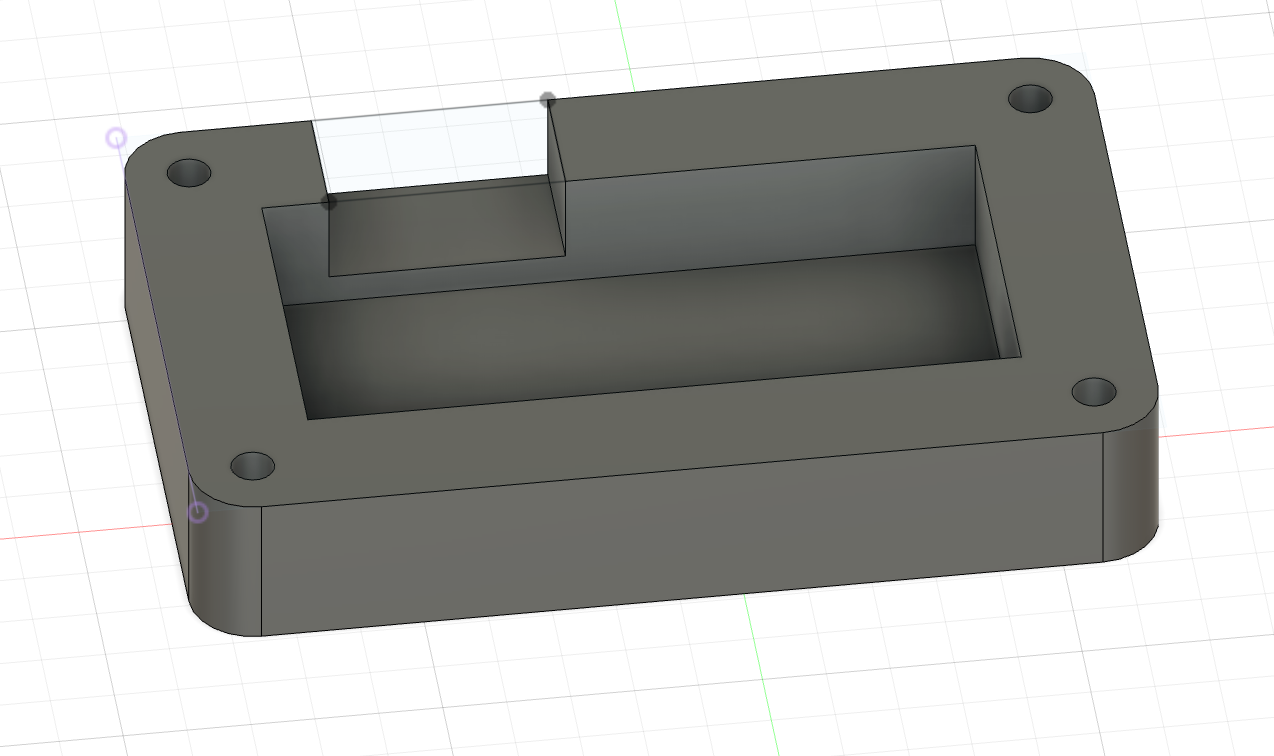Viewport: 1274px width, 756px height.
Task: Select the bottom-right screw hole
Action: pos(1093,391)
